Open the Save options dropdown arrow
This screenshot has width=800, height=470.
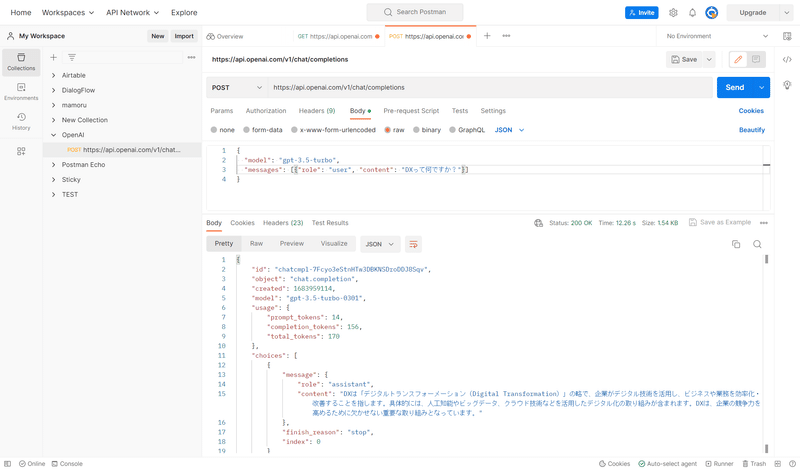[709, 60]
